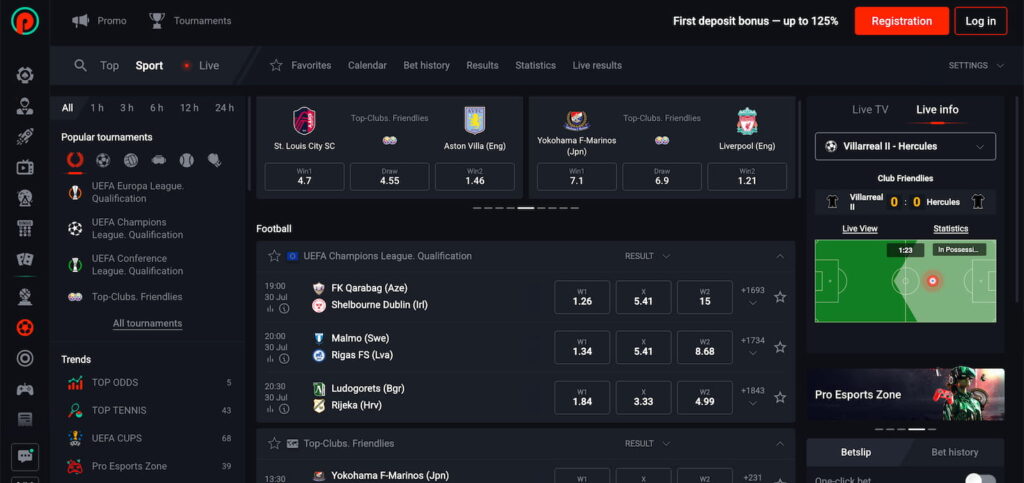Open the Bet history tab in betslip
This screenshot has height=483, width=1024.
pyautogui.click(x=954, y=452)
